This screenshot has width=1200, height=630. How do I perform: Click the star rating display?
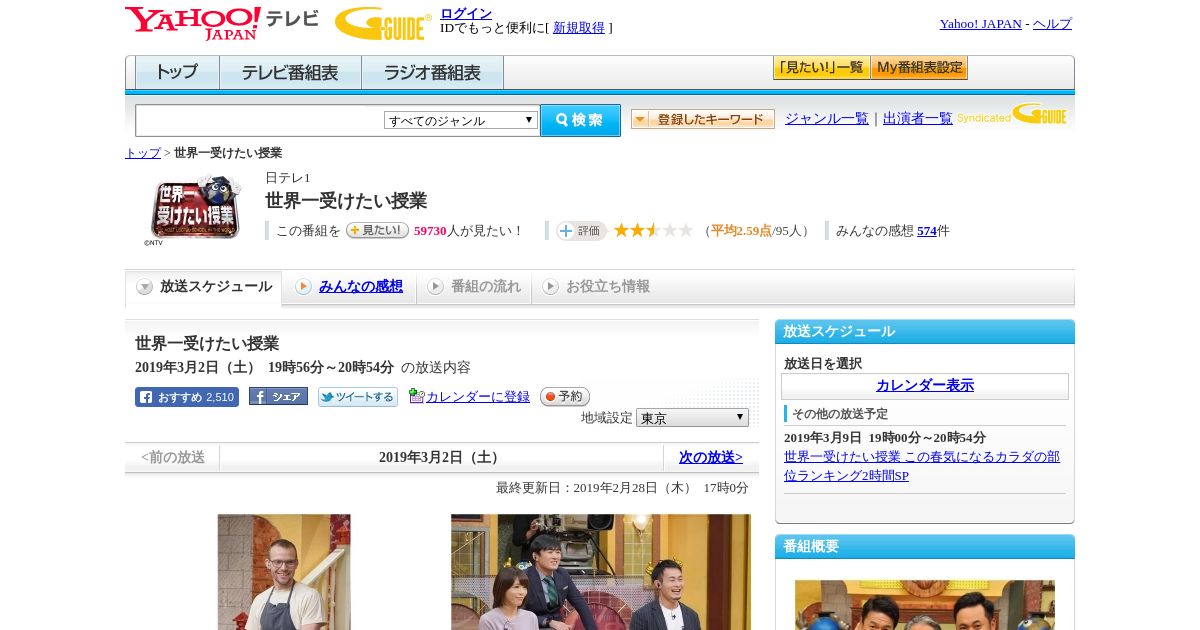click(x=653, y=231)
